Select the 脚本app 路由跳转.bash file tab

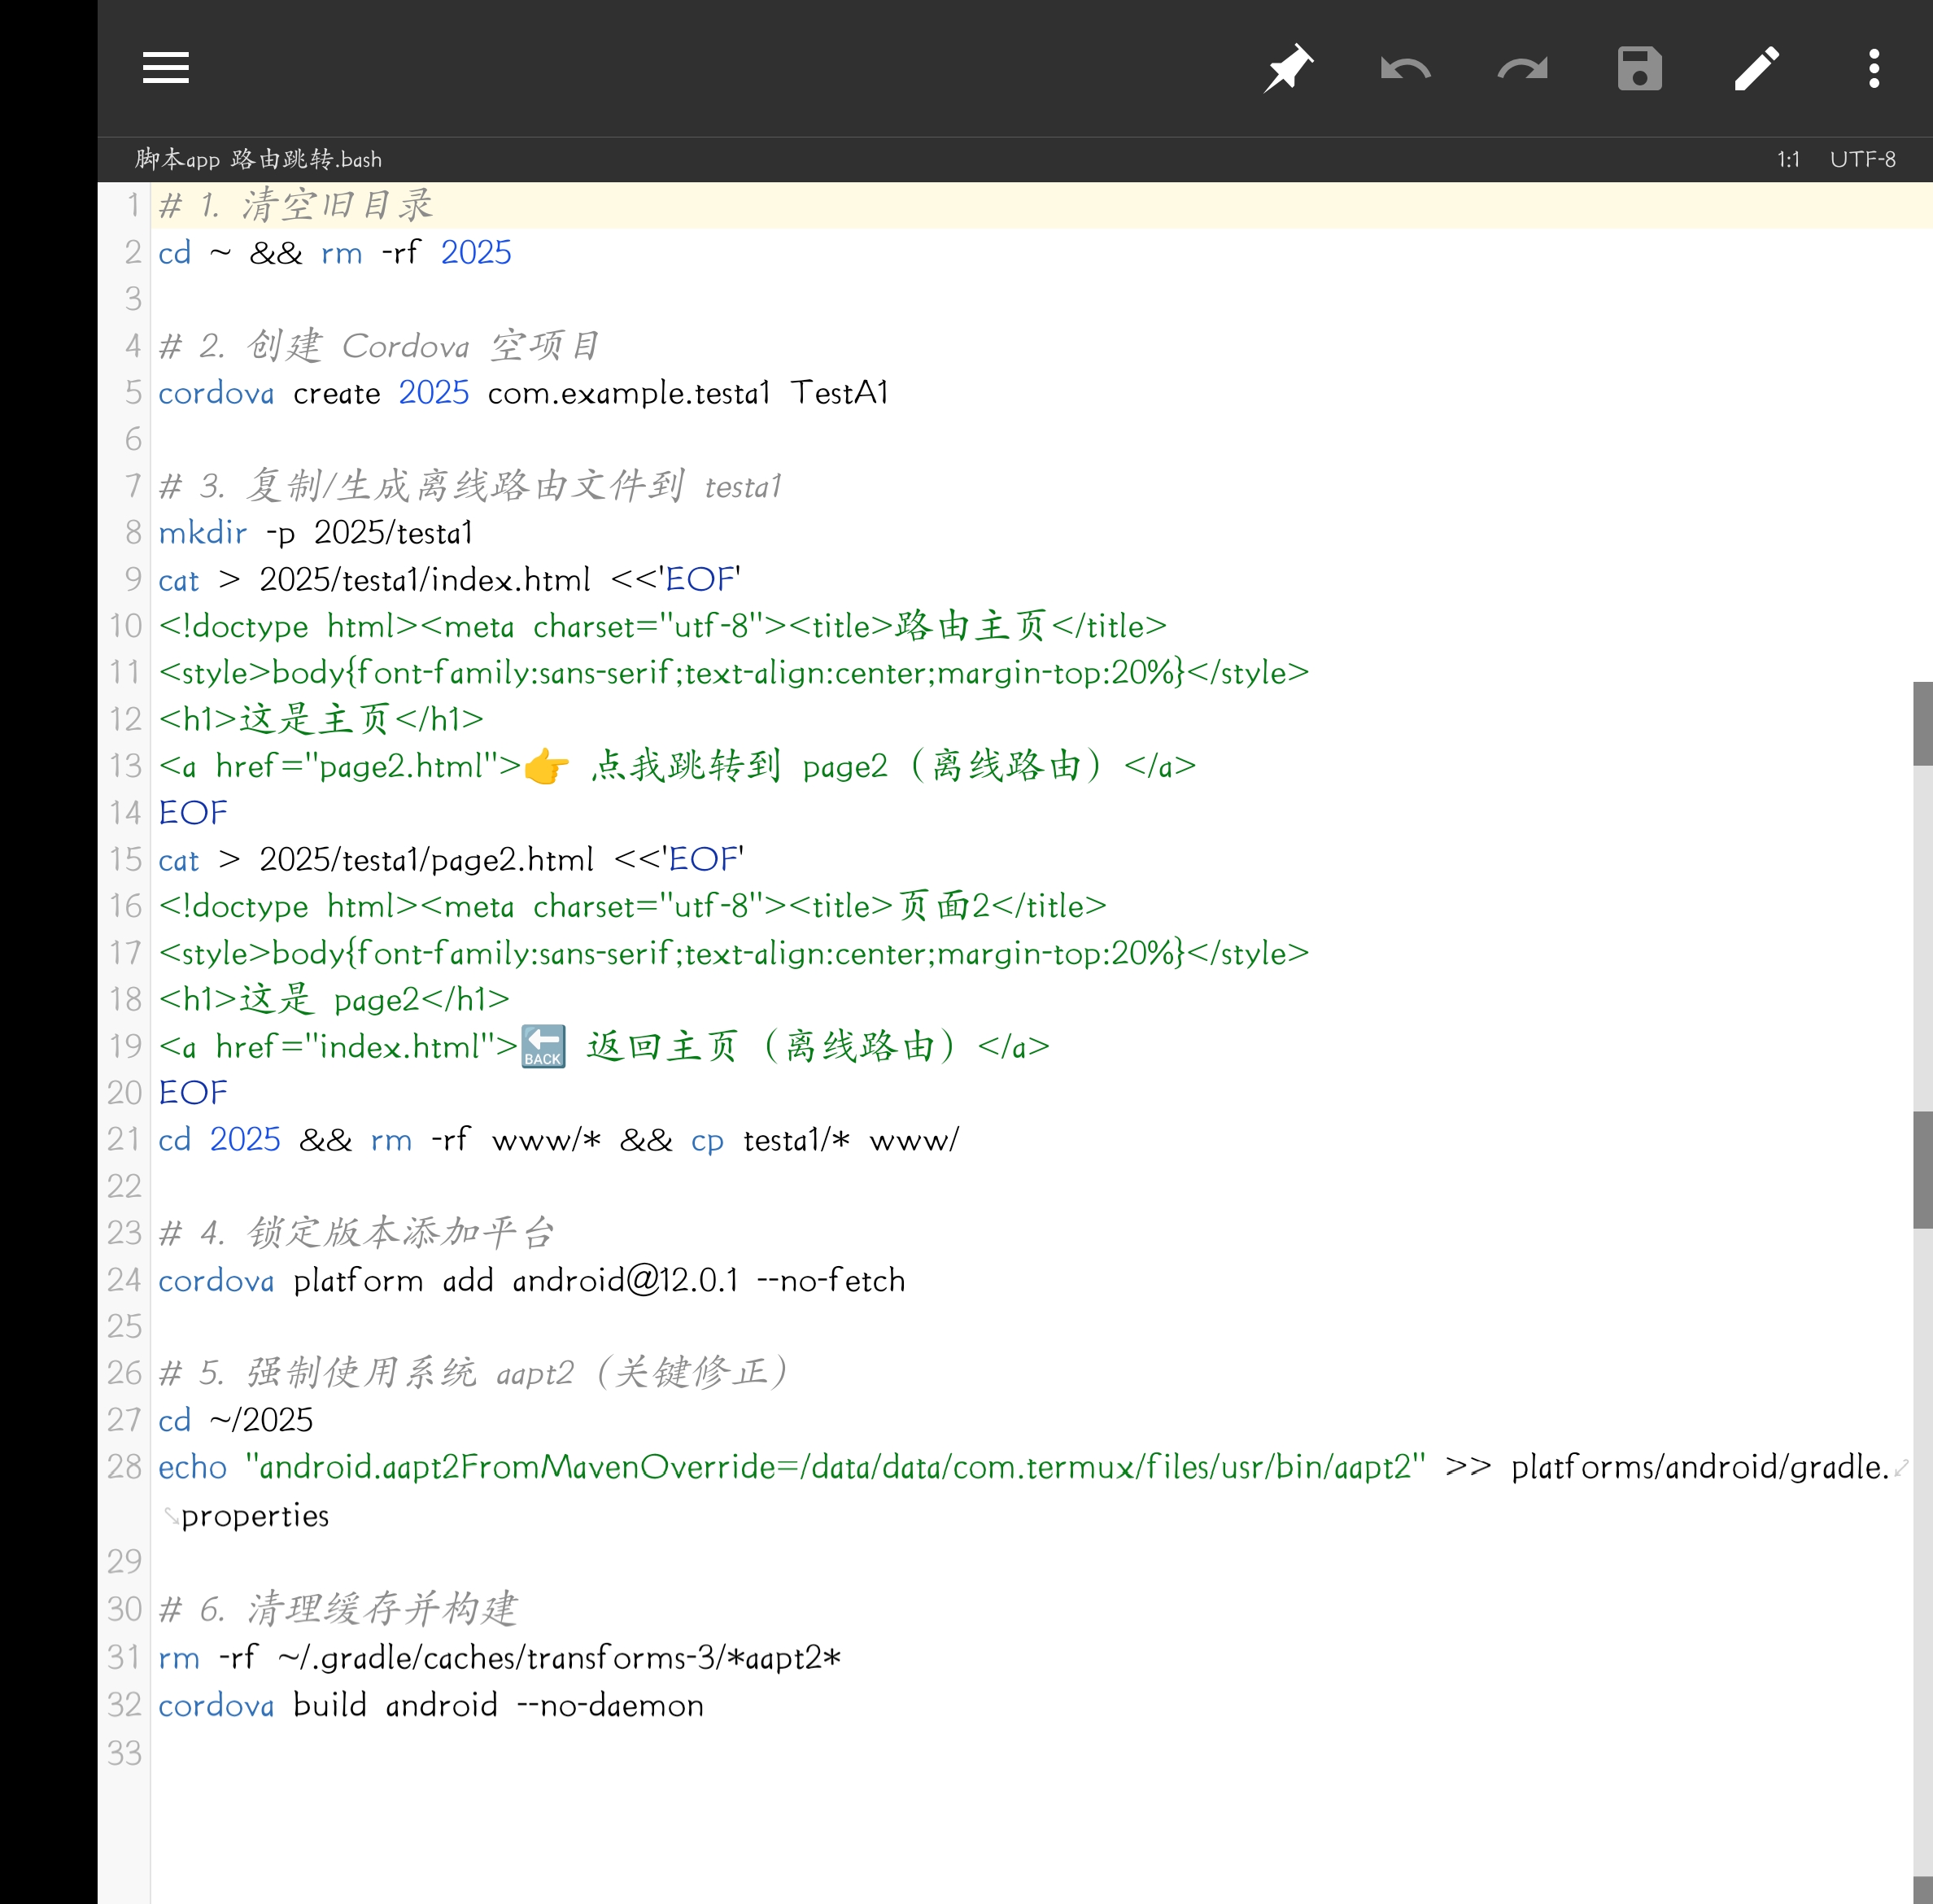(258, 159)
